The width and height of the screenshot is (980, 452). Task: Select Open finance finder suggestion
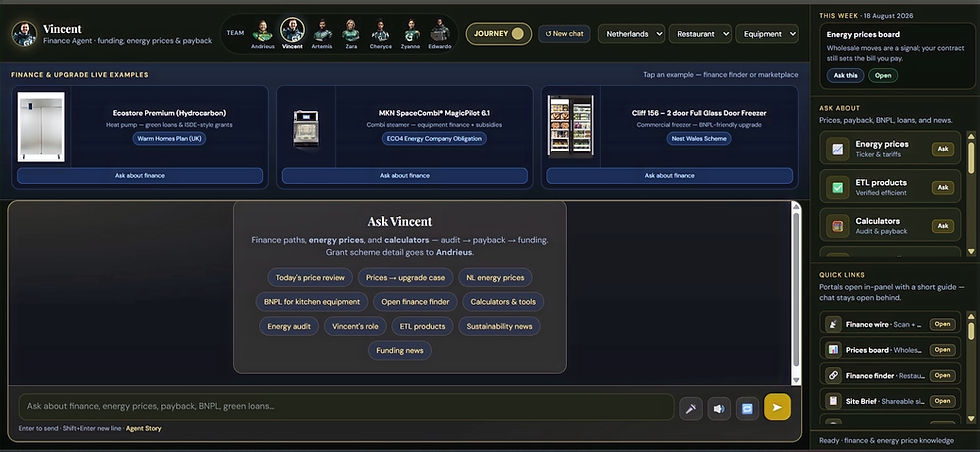click(416, 302)
